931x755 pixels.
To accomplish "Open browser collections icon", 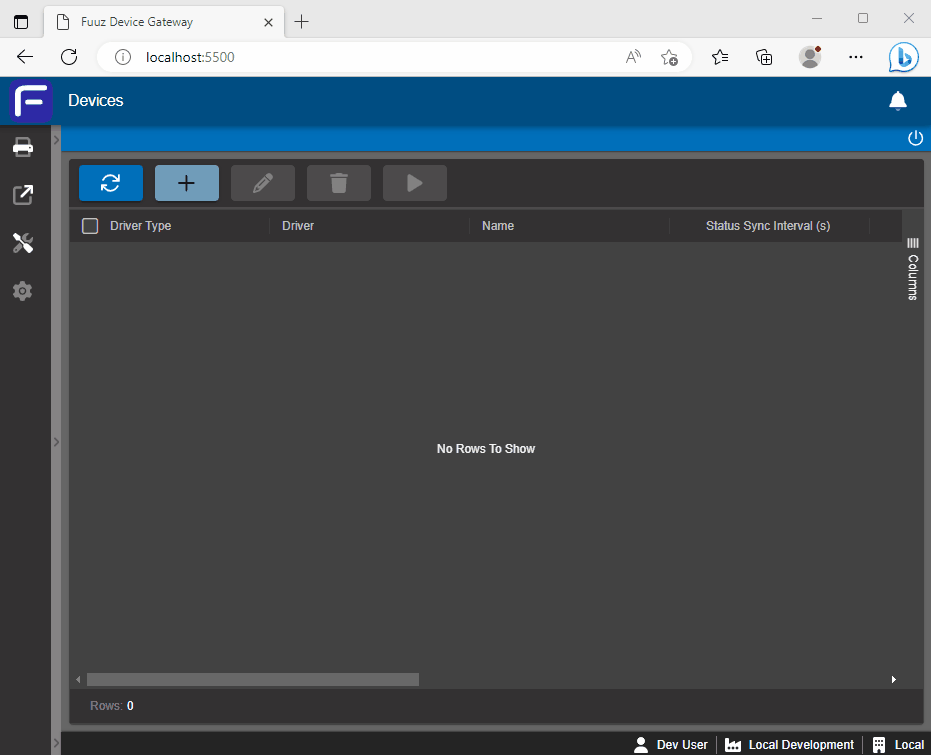I will point(764,57).
